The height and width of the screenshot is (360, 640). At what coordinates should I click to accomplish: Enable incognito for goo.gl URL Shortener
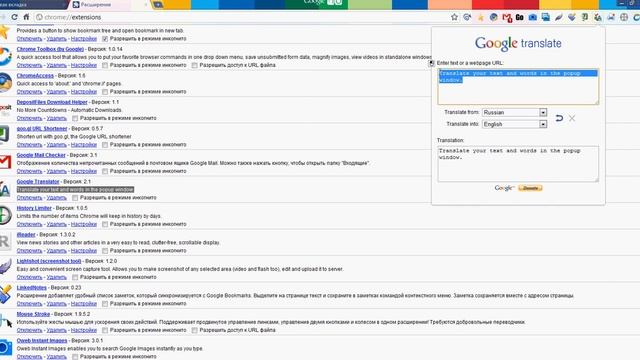105,145
